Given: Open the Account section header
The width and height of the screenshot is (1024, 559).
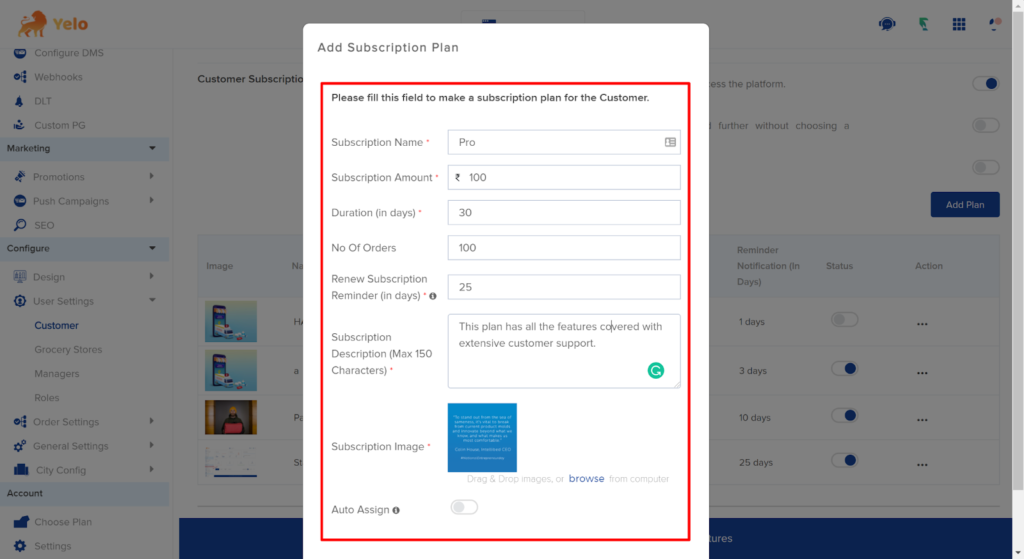Looking at the screenshot, I should click(84, 494).
